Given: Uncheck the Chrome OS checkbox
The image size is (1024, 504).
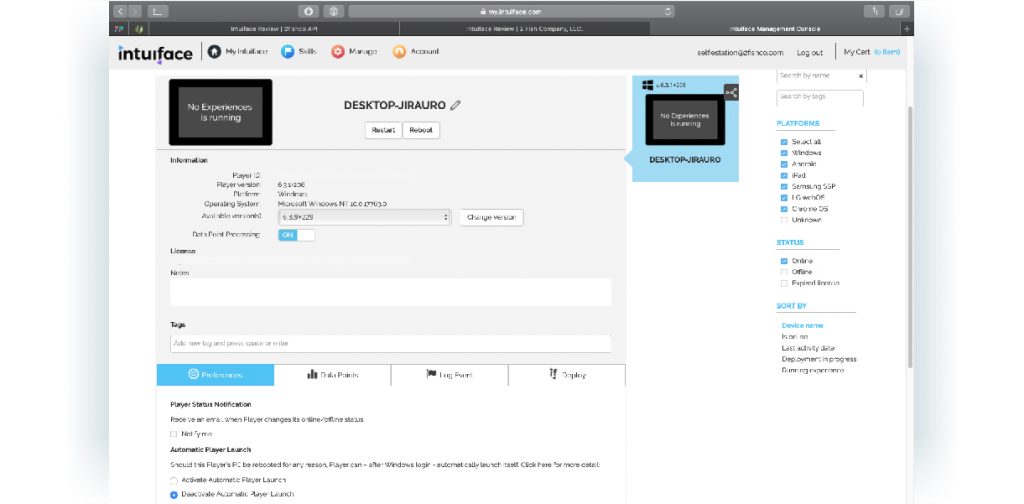Looking at the screenshot, I should pos(784,209).
